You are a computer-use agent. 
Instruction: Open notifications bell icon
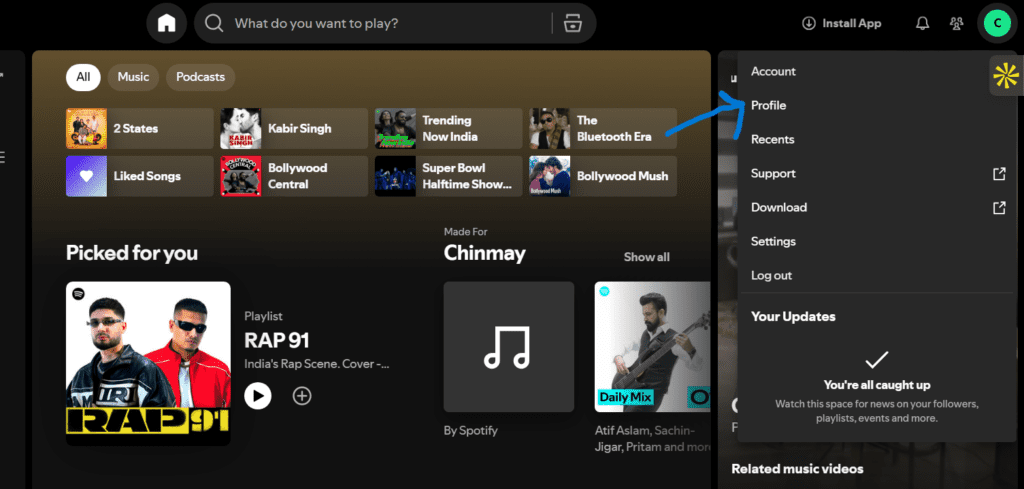point(922,24)
